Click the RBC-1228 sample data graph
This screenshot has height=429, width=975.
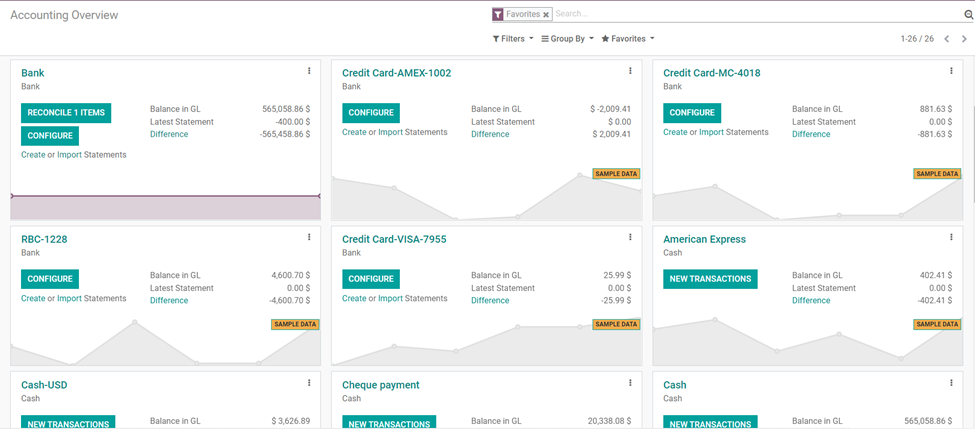click(165, 342)
